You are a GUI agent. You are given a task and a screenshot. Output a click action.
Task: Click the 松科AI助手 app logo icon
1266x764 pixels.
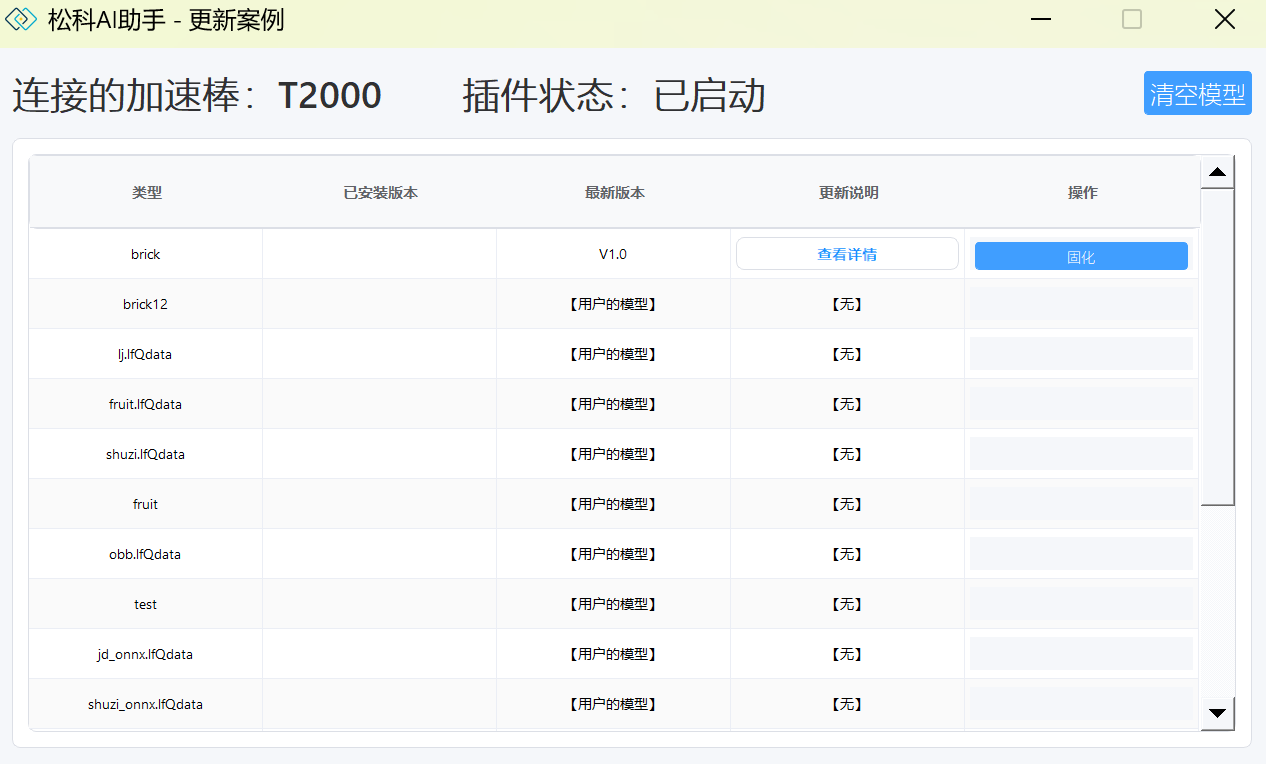coord(21,20)
